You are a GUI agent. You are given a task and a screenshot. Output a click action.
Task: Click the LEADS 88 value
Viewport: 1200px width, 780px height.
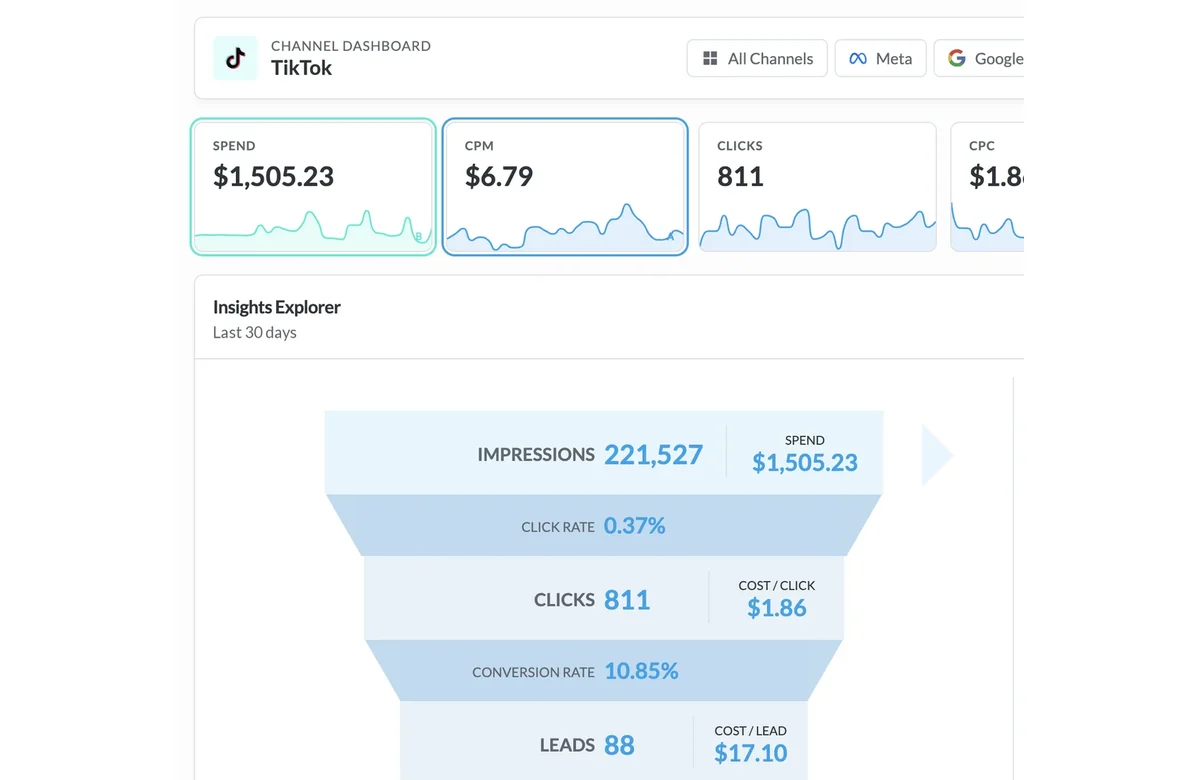coord(619,745)
